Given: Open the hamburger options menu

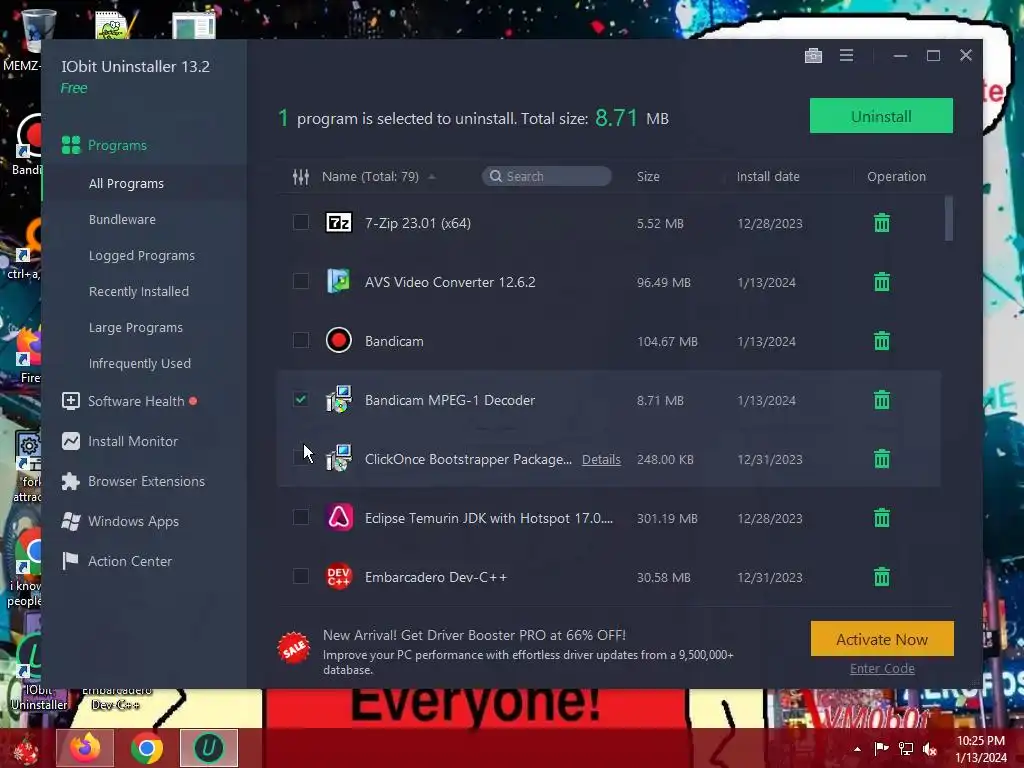Looking at the screenshot, I should point(846,56).
